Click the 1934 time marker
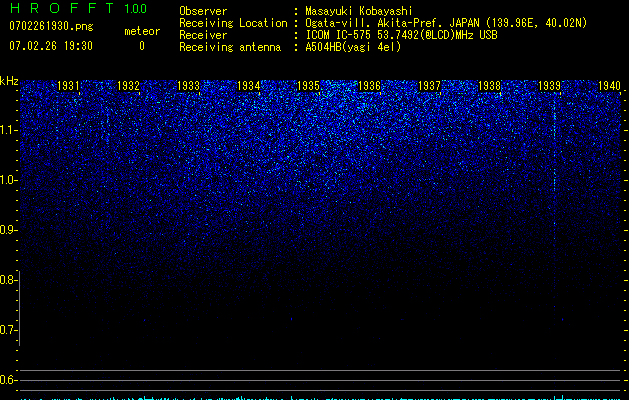The image size is (629, 400). pyautogui.click(x=249, y=85)
